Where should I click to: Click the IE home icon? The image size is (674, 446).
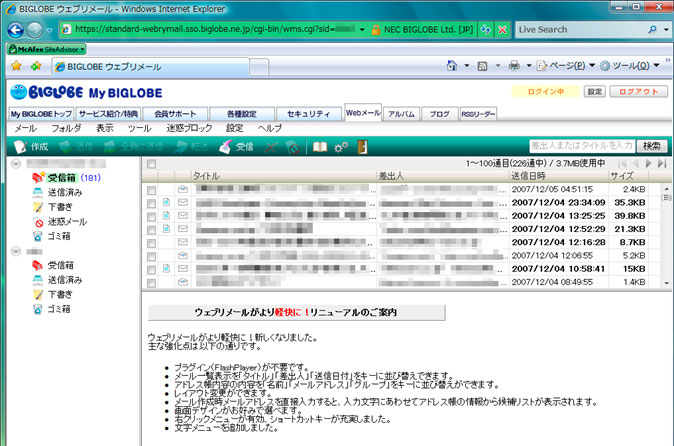pyautogui.click(x=452, y=65)
